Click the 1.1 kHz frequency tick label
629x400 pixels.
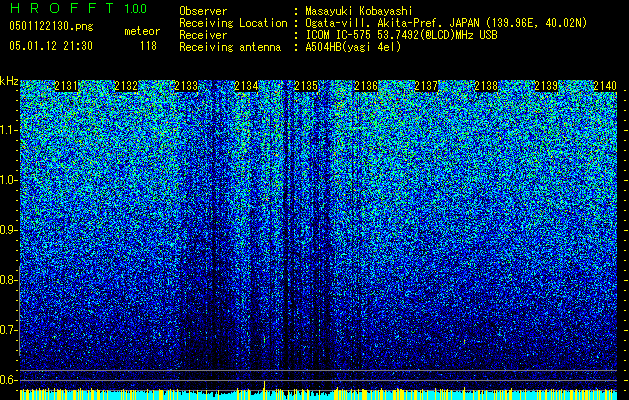(9, 130)
